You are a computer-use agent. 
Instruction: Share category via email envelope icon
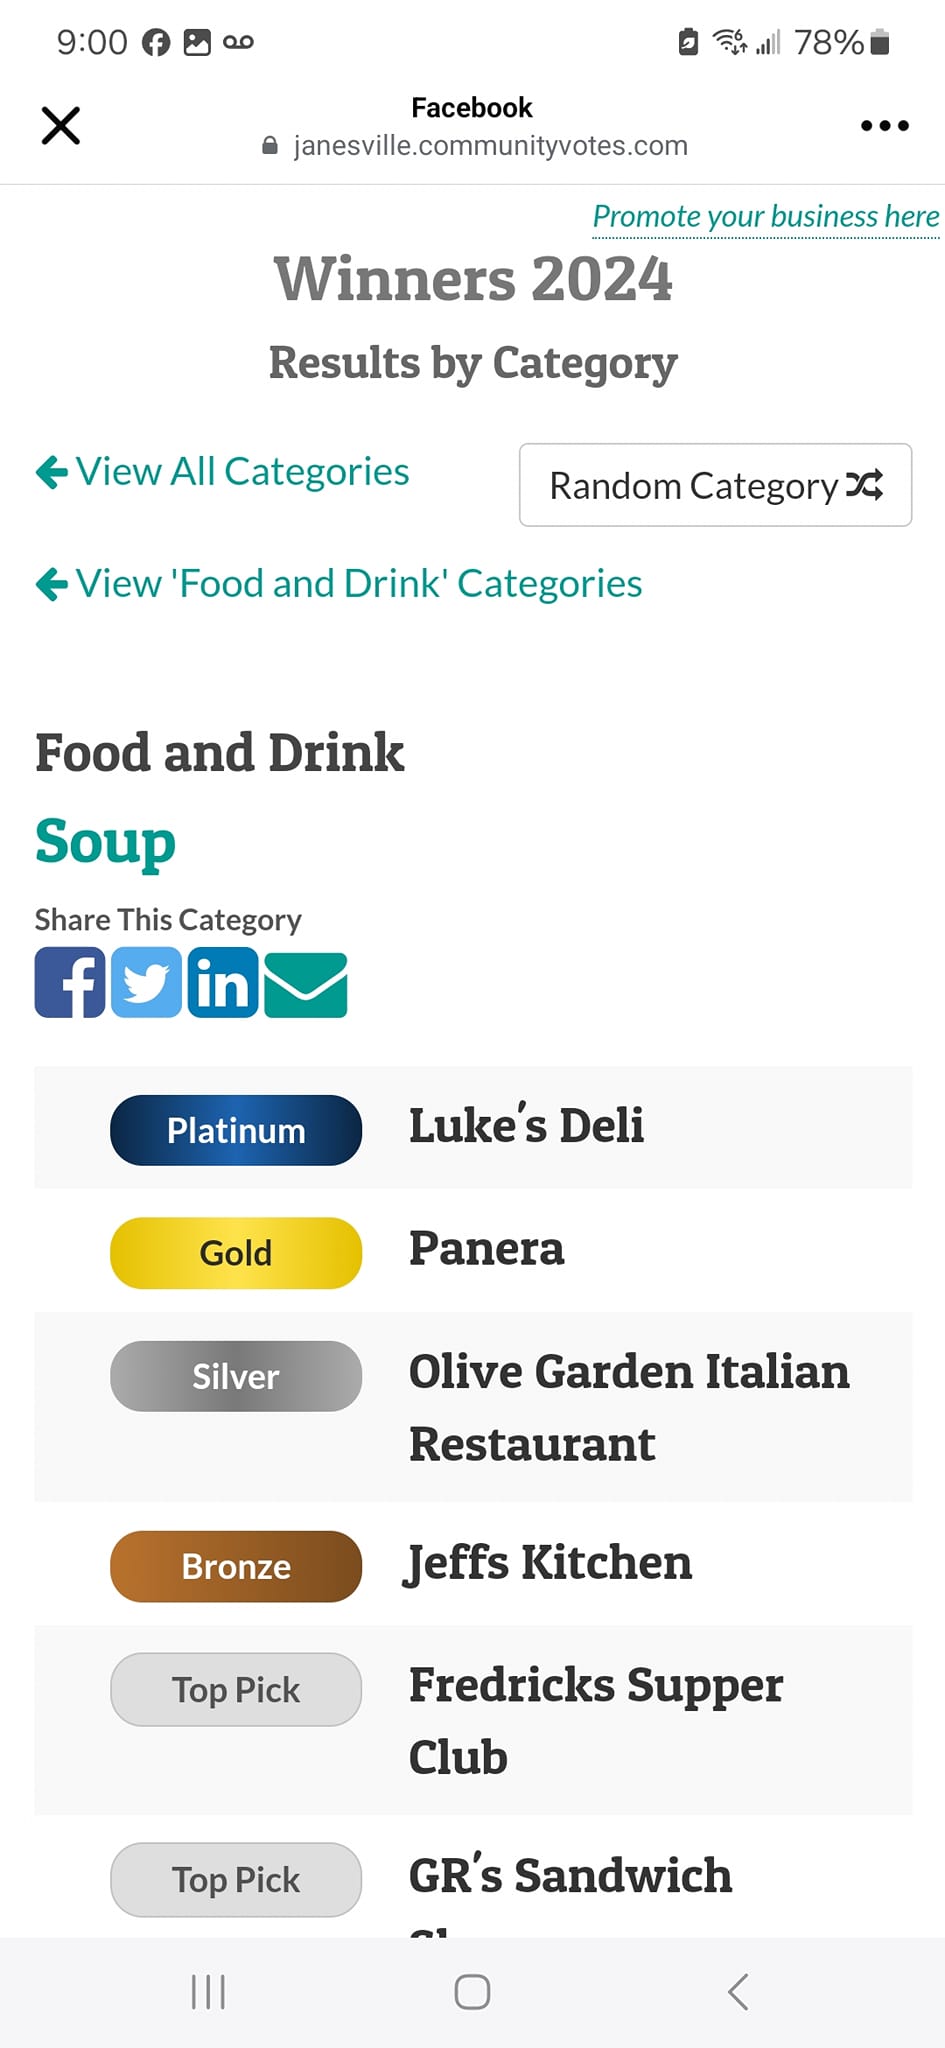click(306, 985)
